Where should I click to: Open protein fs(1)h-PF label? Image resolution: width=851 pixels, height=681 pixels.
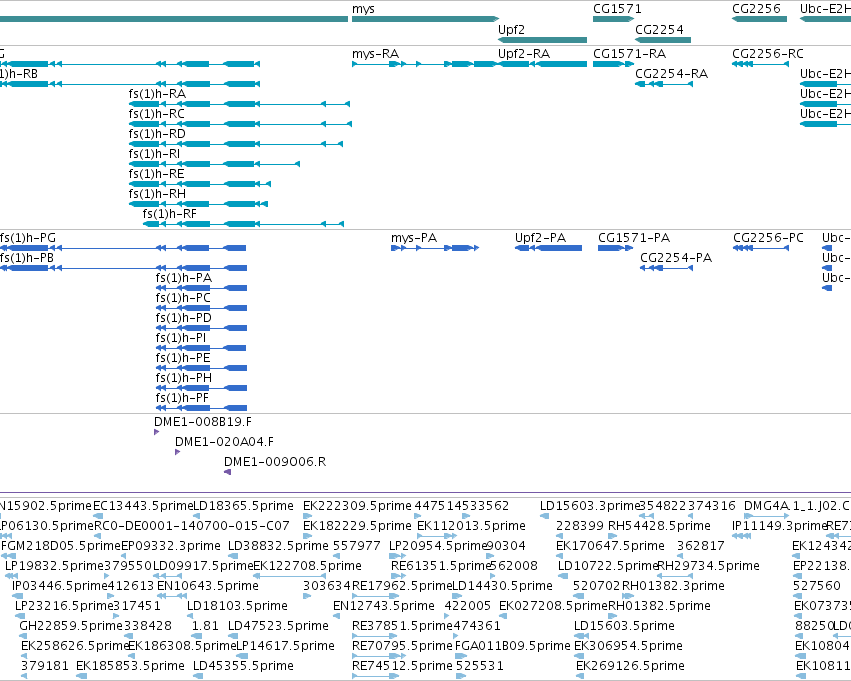point(182,399)
